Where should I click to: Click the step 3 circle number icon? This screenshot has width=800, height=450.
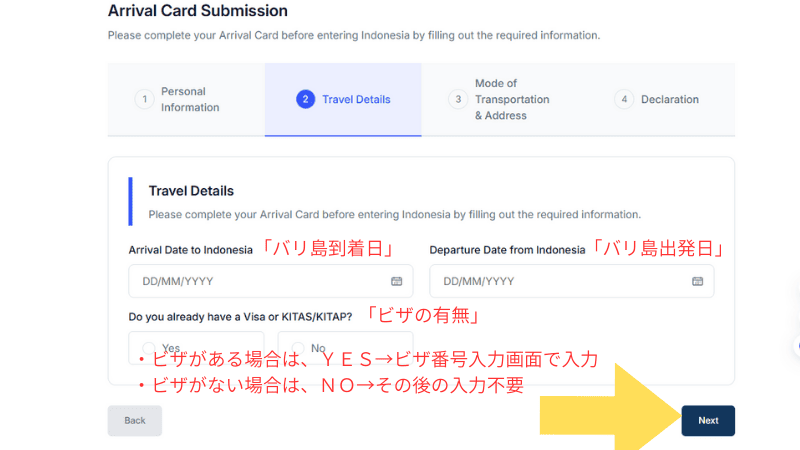coord(458,99)
